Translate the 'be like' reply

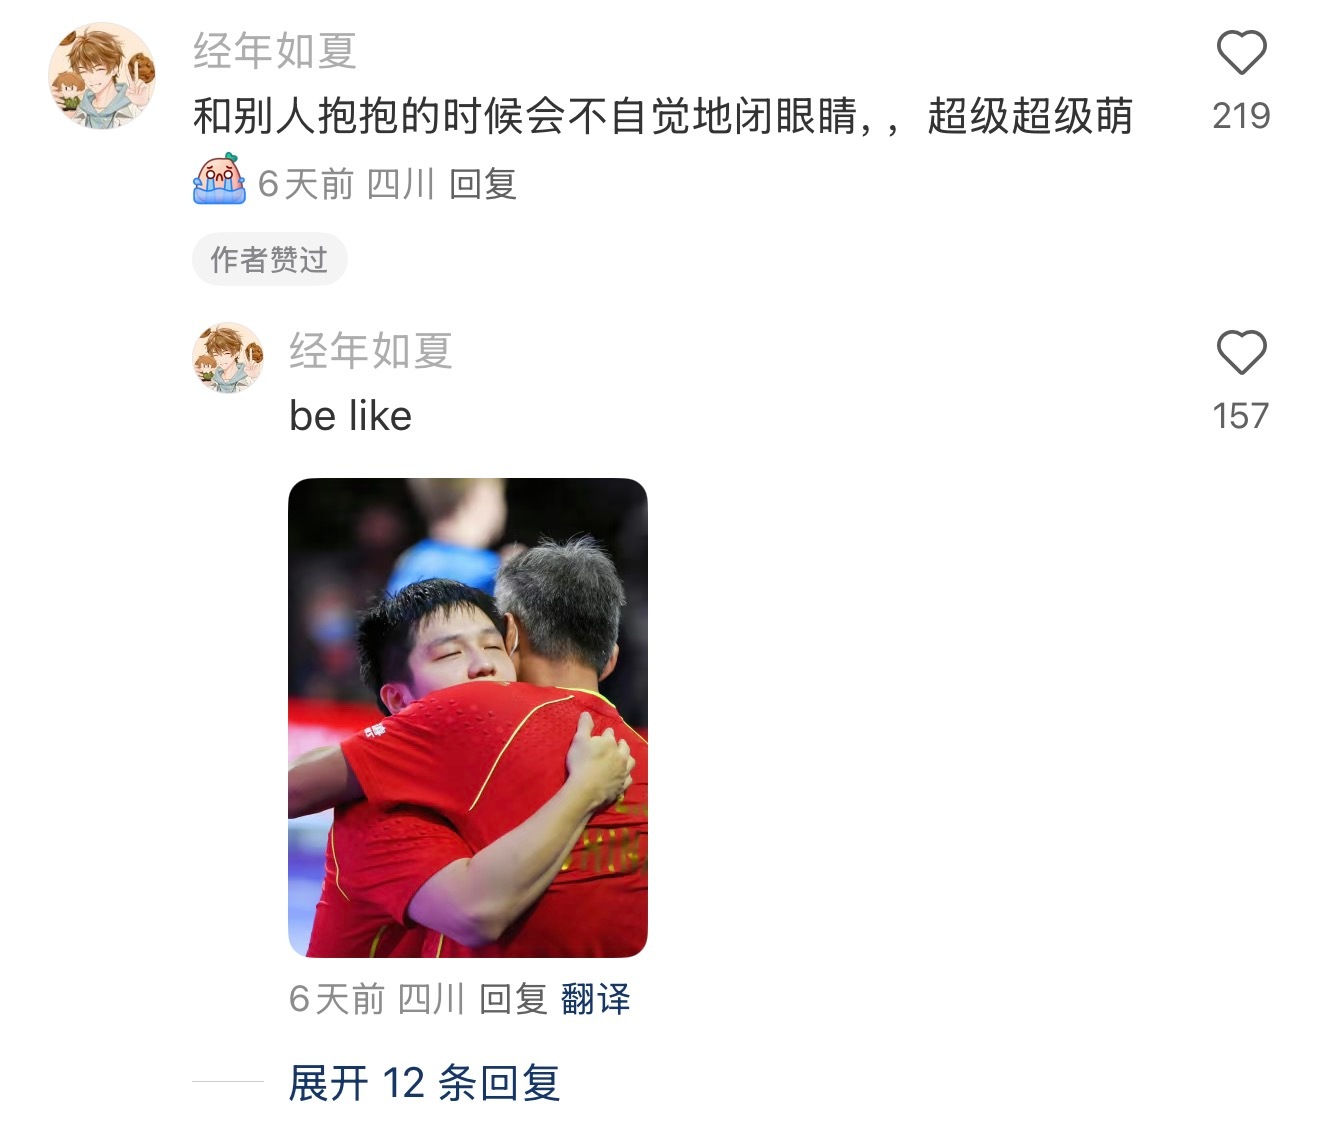pyautogui.click(x=596, y=998)
